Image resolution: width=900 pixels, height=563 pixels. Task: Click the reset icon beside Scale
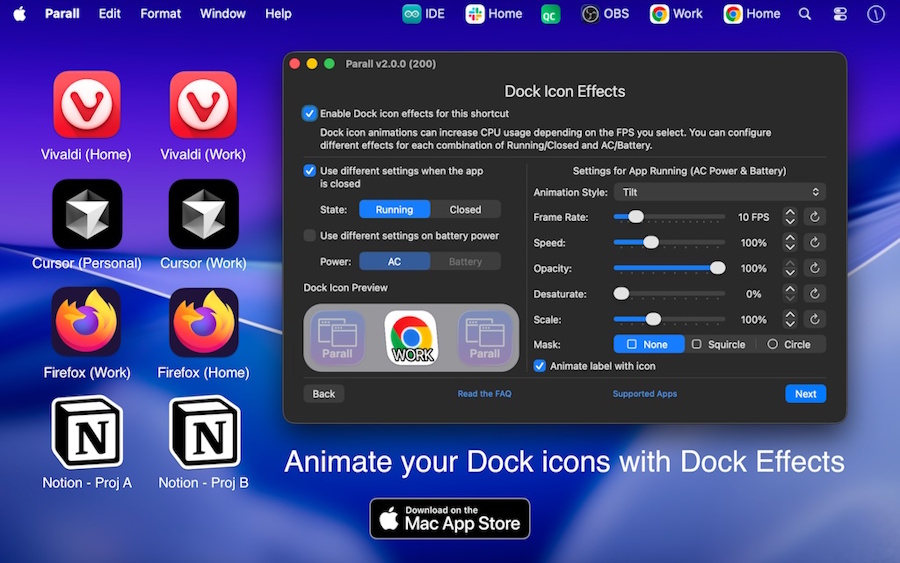pyautogui.click(x=815, y=320)
